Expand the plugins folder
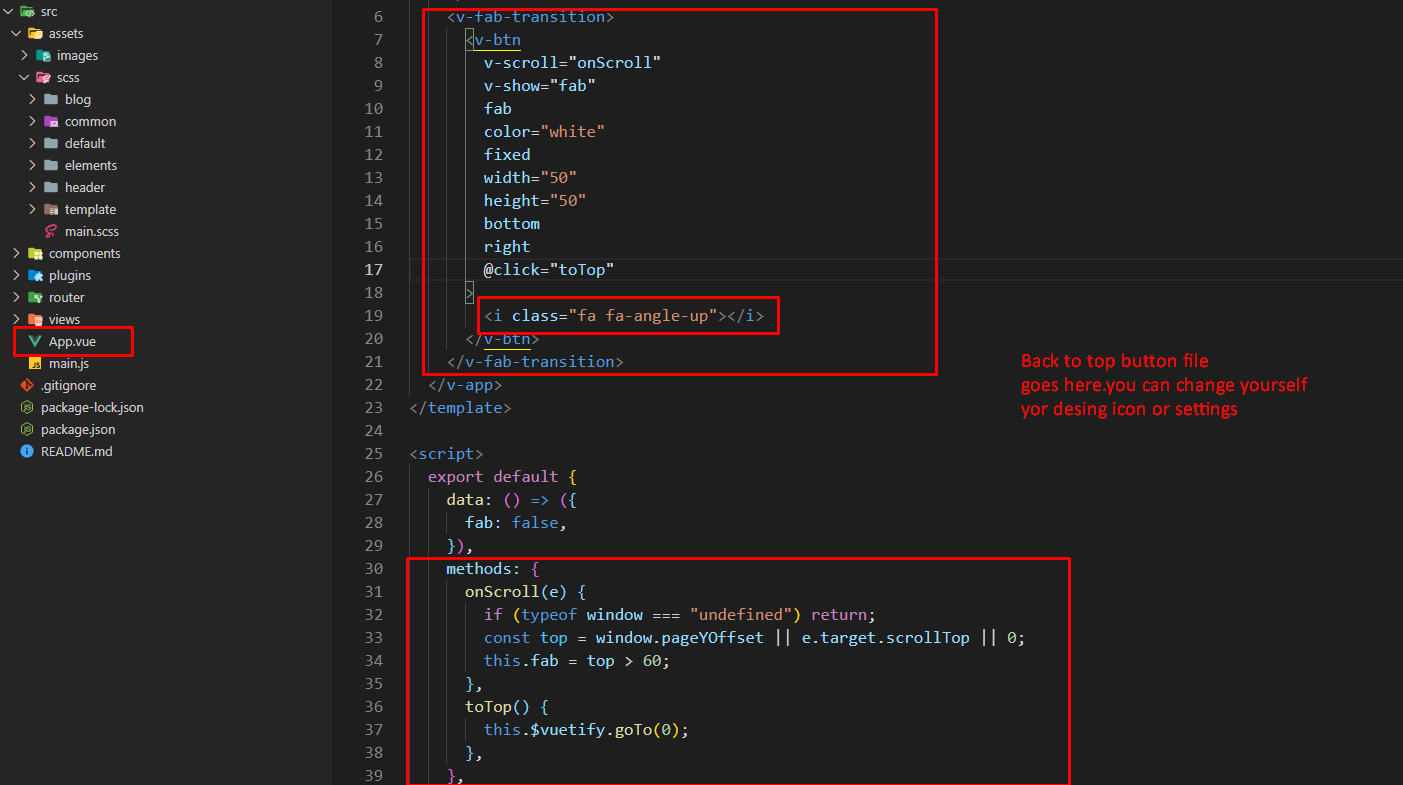 (16, 276)
